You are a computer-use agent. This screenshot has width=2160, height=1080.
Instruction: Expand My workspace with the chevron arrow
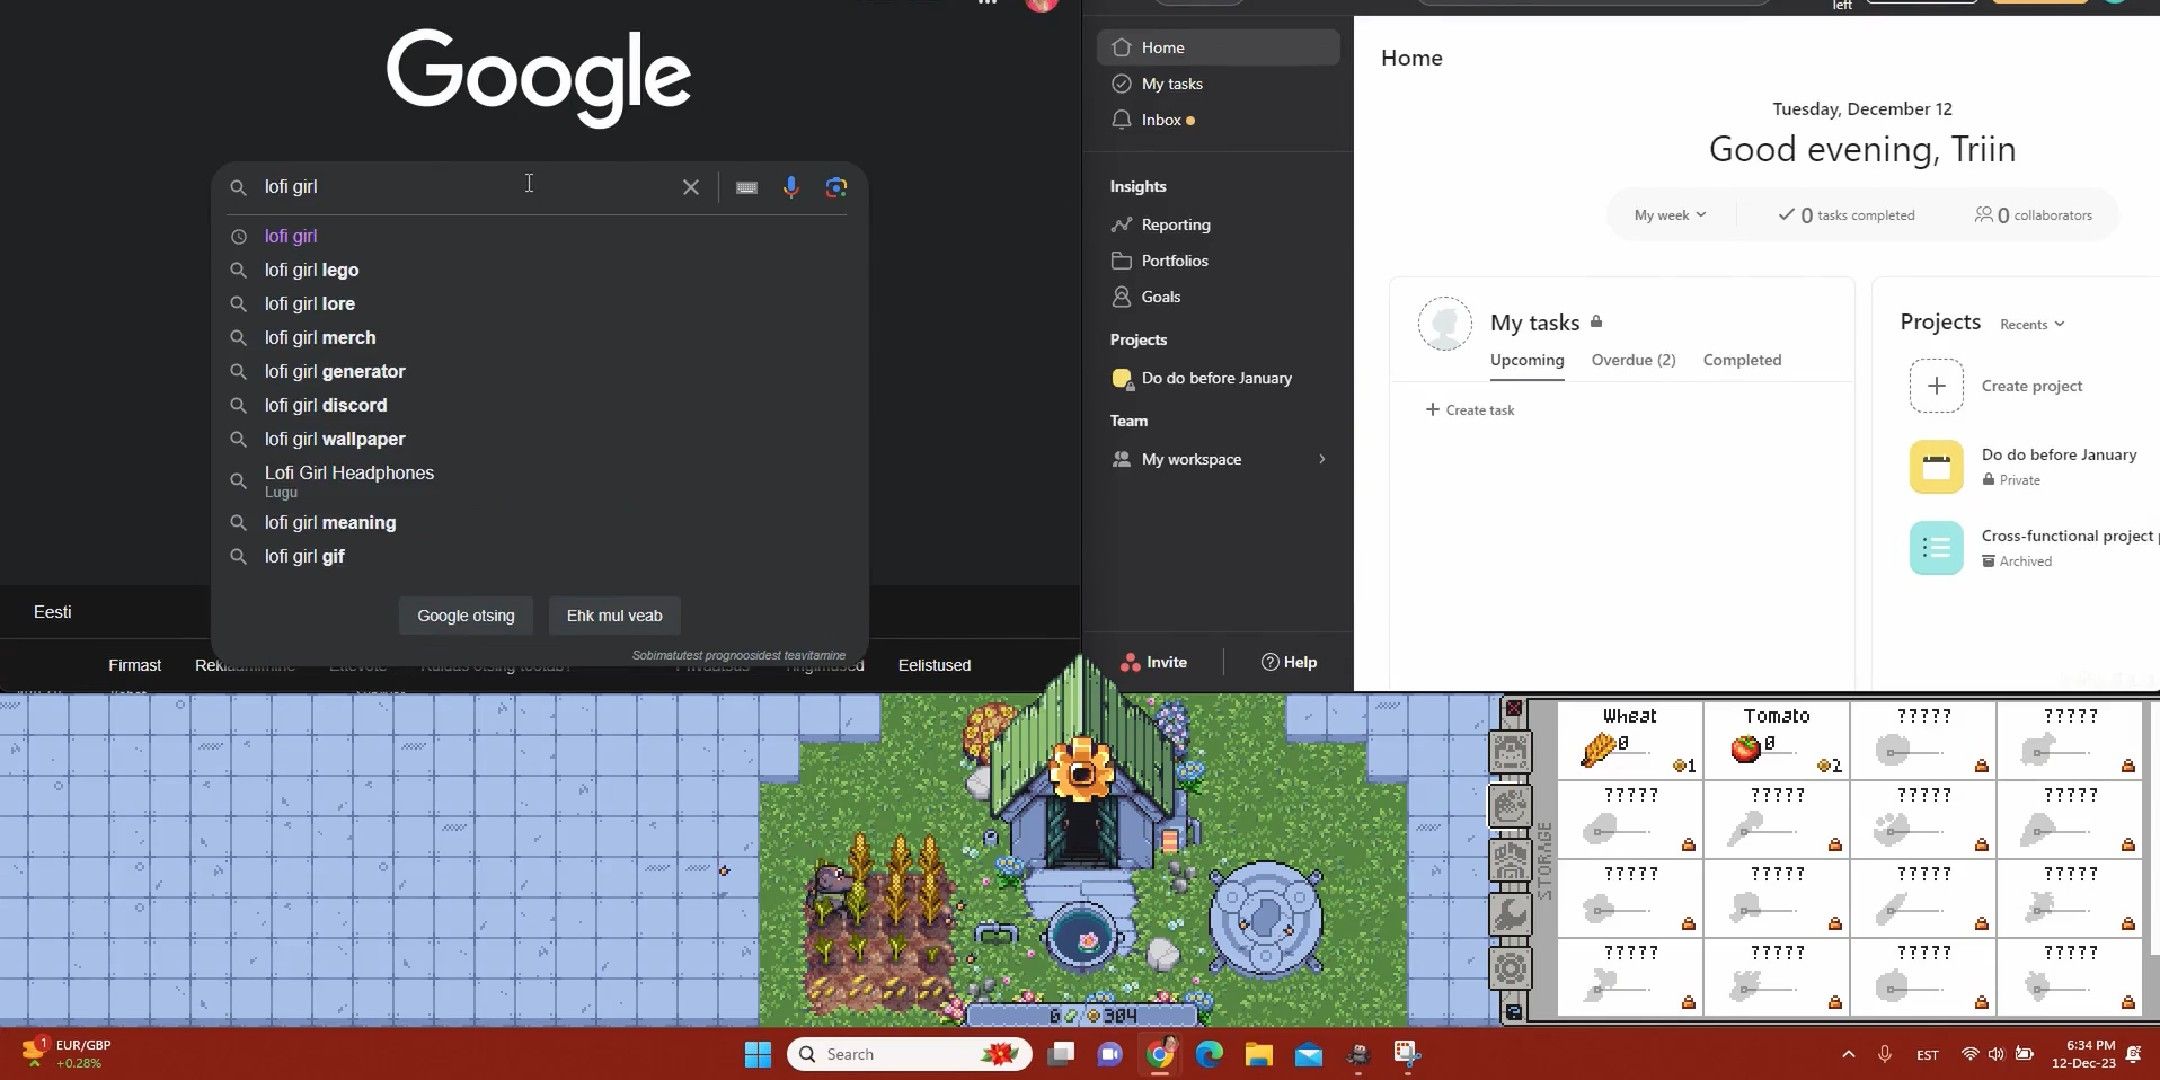tap(1322, 459)
